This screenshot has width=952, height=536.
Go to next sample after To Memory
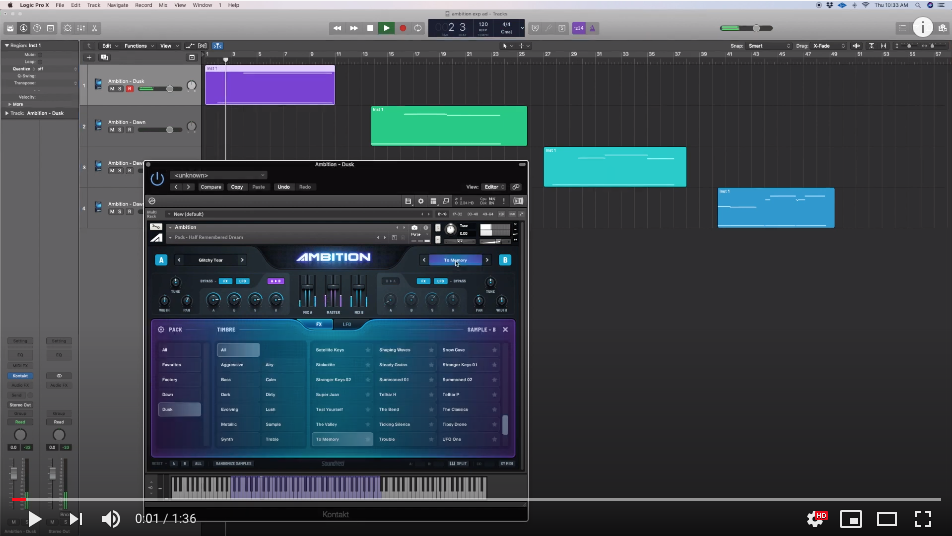click(x=487, y=260)
